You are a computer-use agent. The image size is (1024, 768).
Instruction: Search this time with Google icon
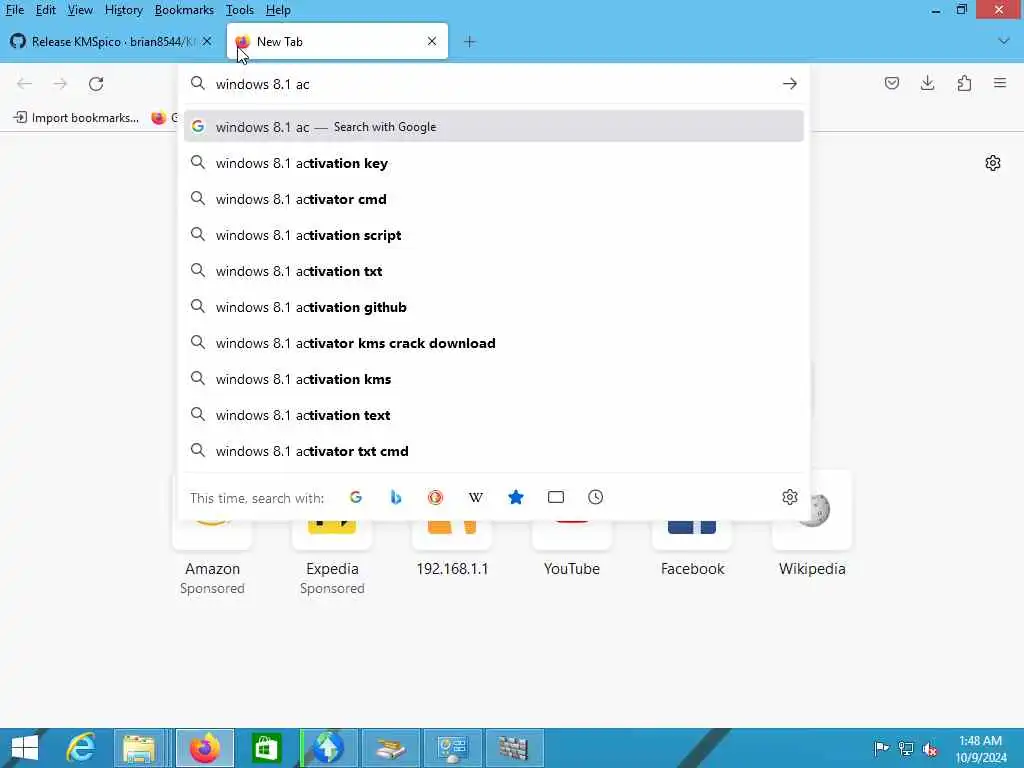point(356,498)
